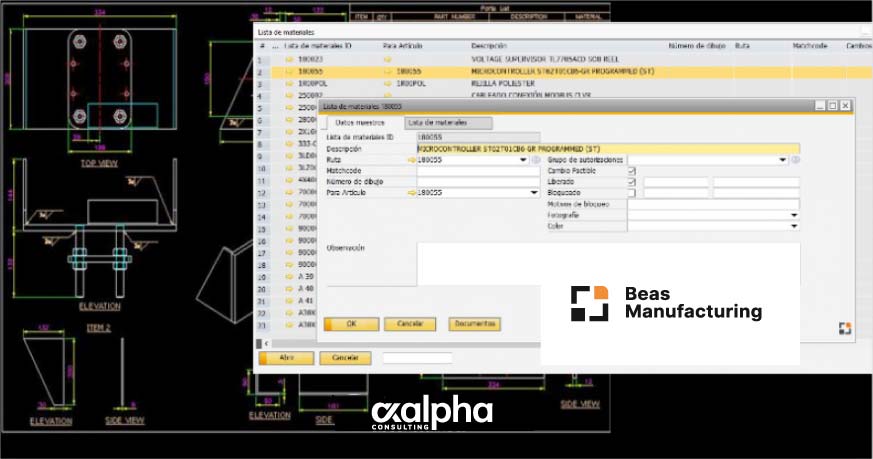Click the link arrow beside Para Artículo field
The height and width of the screenshot is (459, 873).
[412, 193]
